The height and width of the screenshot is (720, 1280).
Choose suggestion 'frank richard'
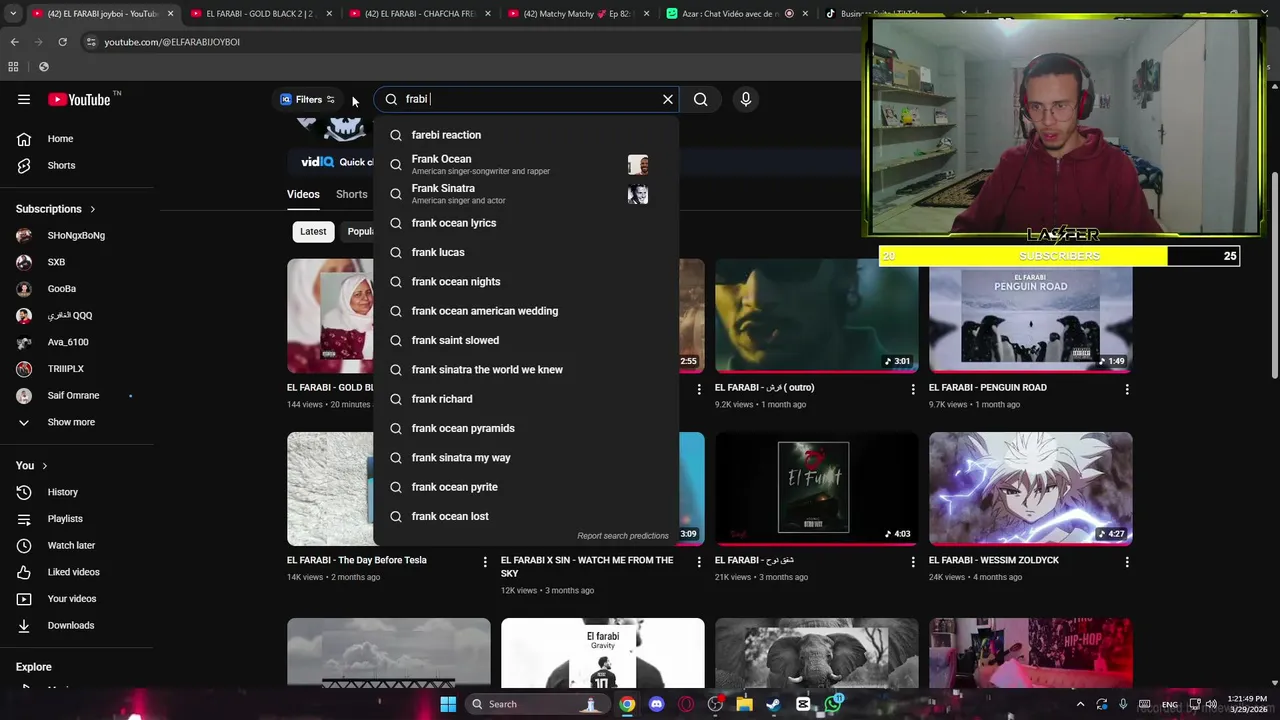(526, 399)
